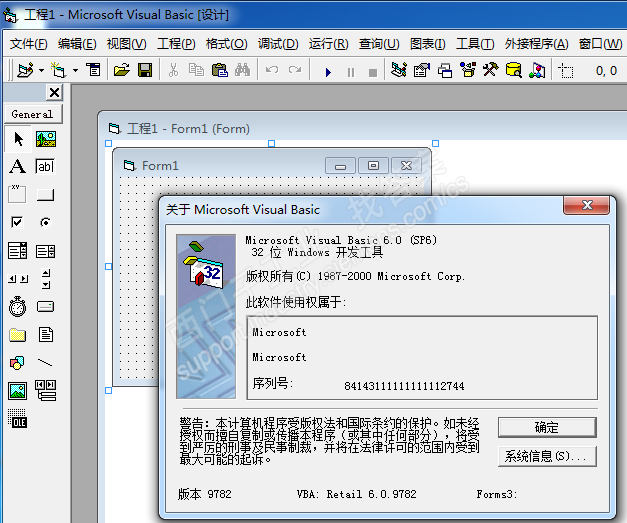Open the Properties Window icon
Screen dimensions: 627x523
pyautogui.click(x=421, y=70)
